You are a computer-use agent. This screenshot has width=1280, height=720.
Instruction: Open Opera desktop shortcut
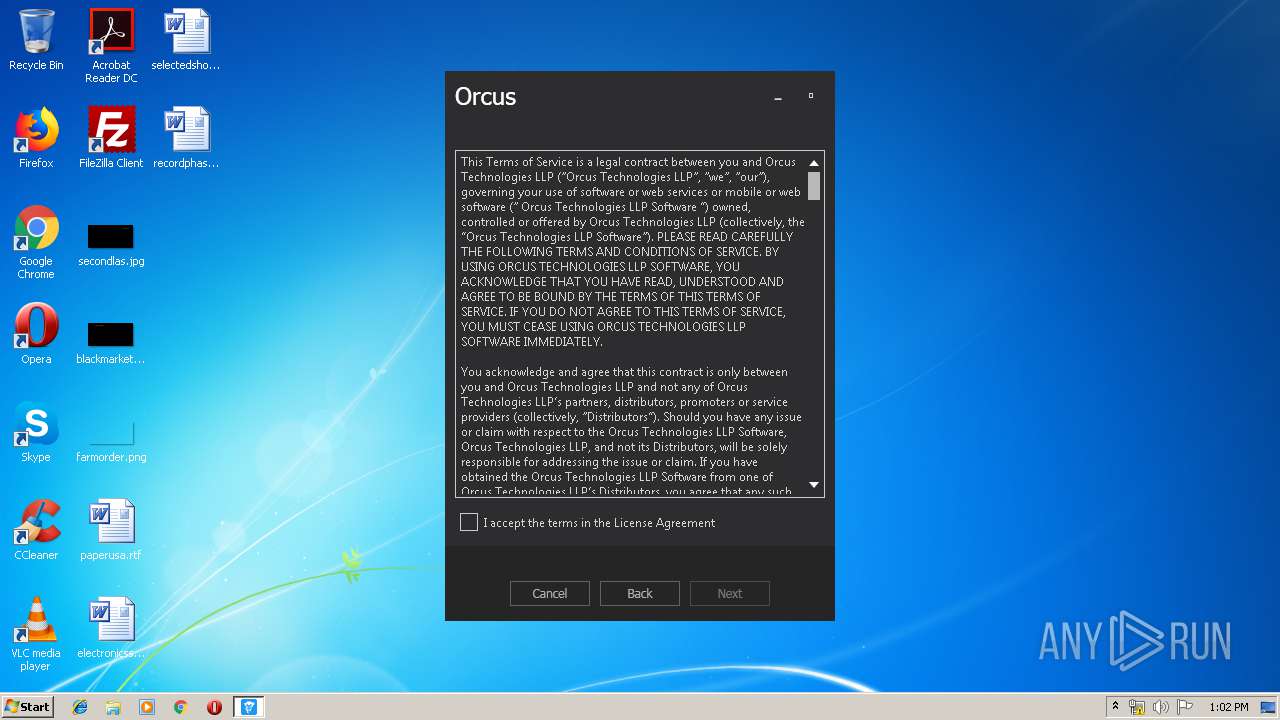[36, 335]
